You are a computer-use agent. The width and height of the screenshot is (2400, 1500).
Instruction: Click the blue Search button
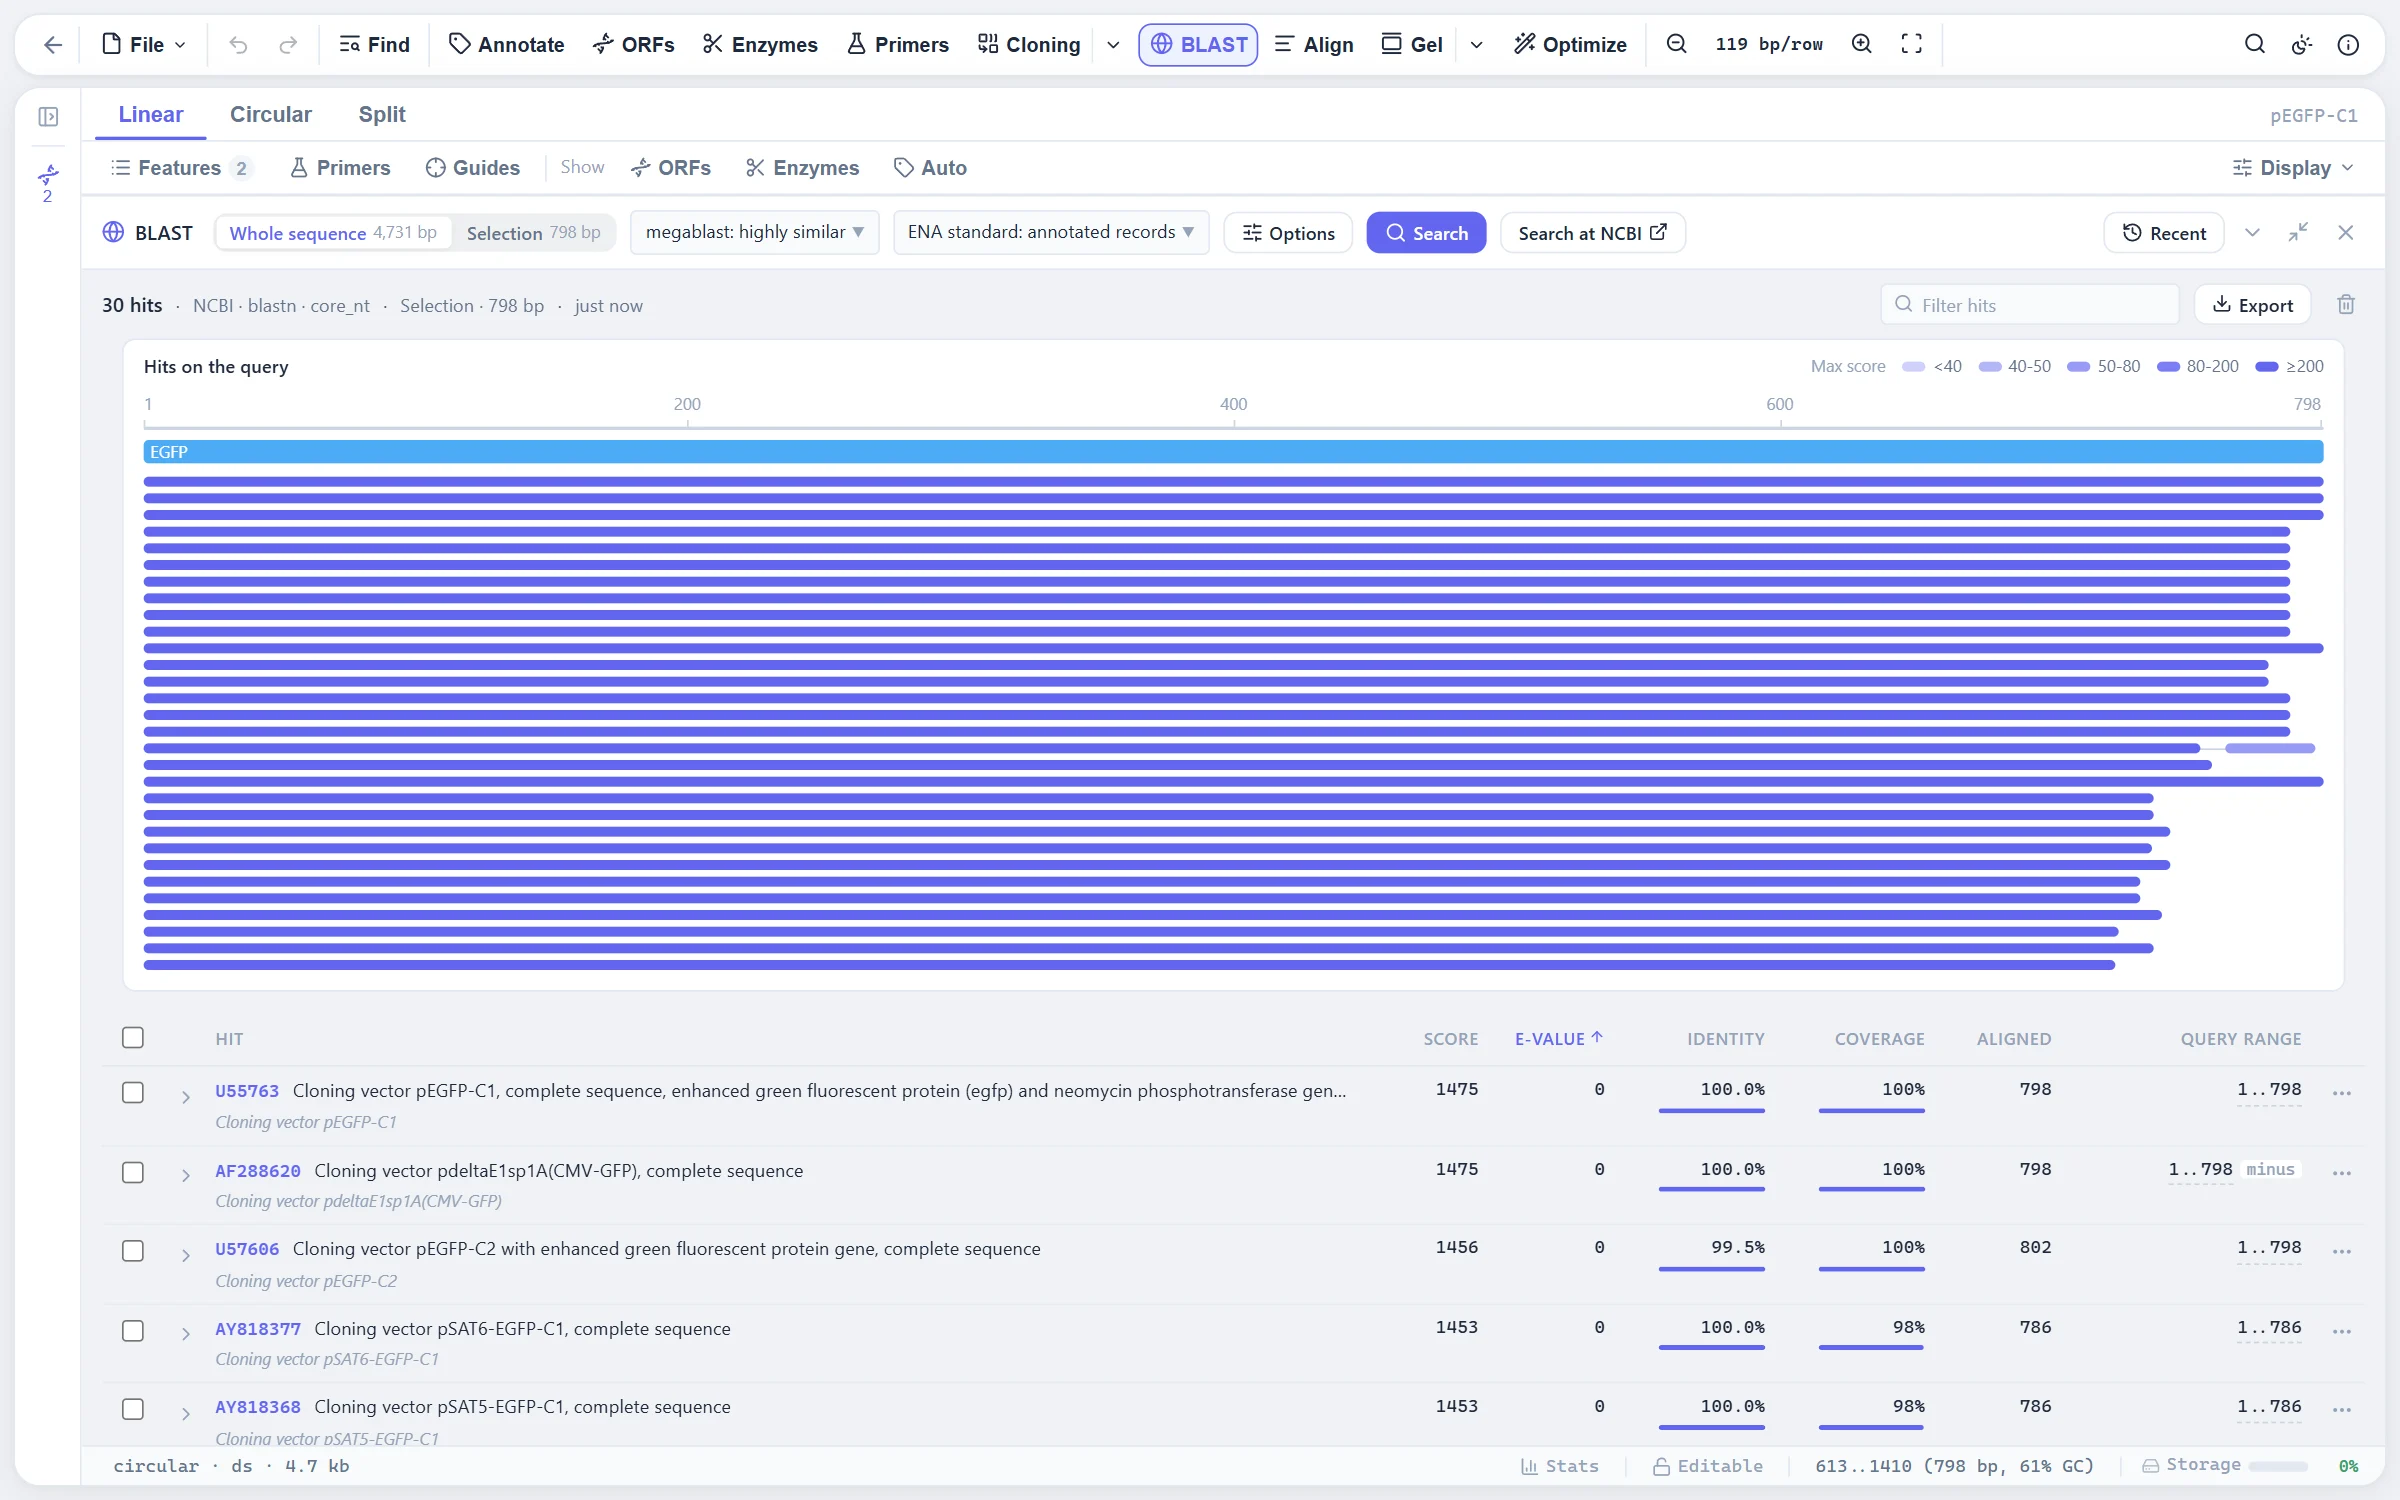[x=1426, y=233]
